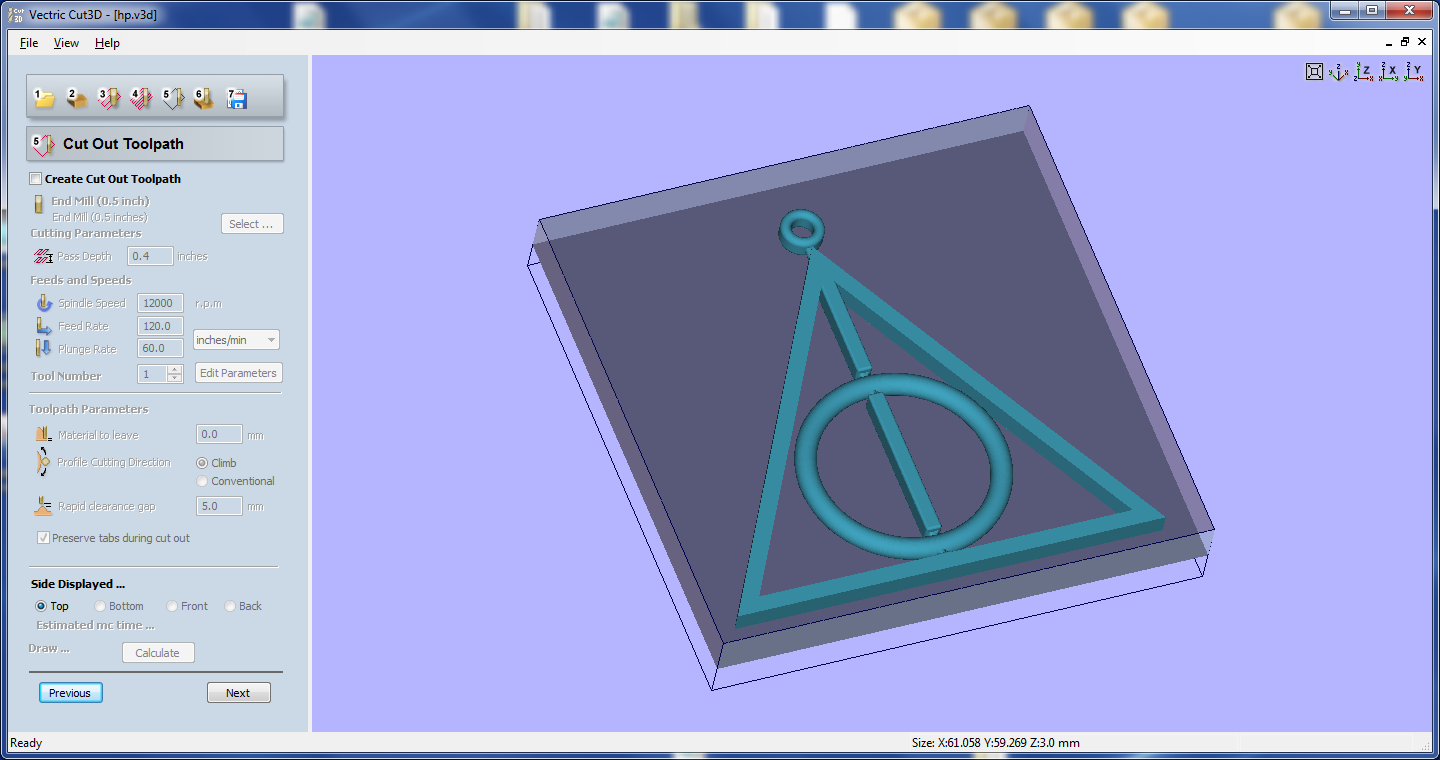This screenshot has width=1440, height=760.
Task: Click the Plunge Rate field
Action: point(160,349)
